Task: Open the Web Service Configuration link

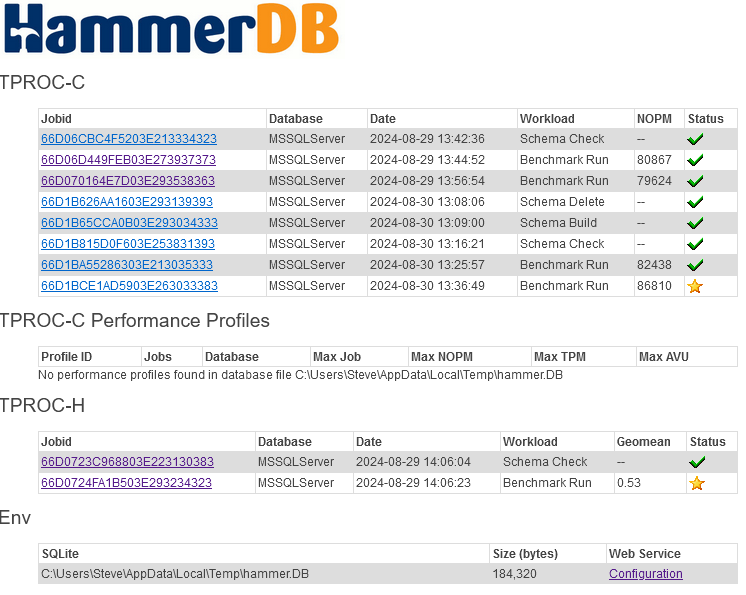Action: click(x=646, y=574)
